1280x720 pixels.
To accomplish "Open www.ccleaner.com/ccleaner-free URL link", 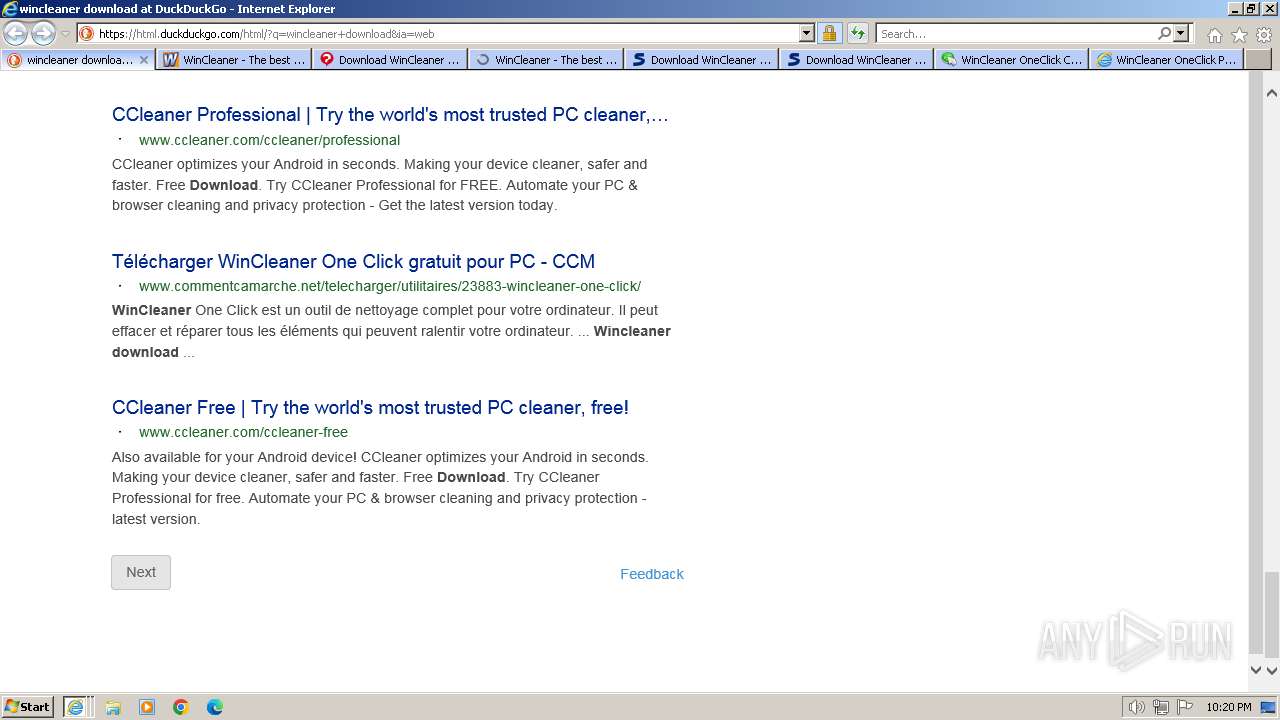I will point(243,432).
